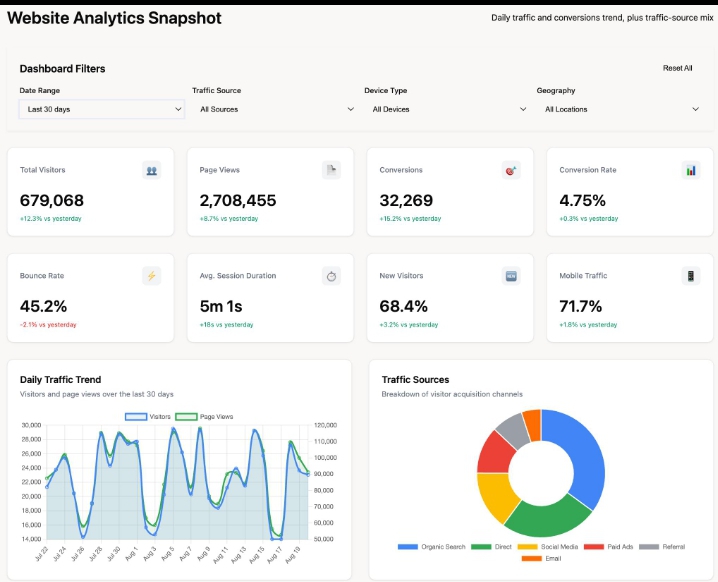Click the Avg. Session Duration stopwatch icon
Screen dimensions: 718x582
pos(331,276)
